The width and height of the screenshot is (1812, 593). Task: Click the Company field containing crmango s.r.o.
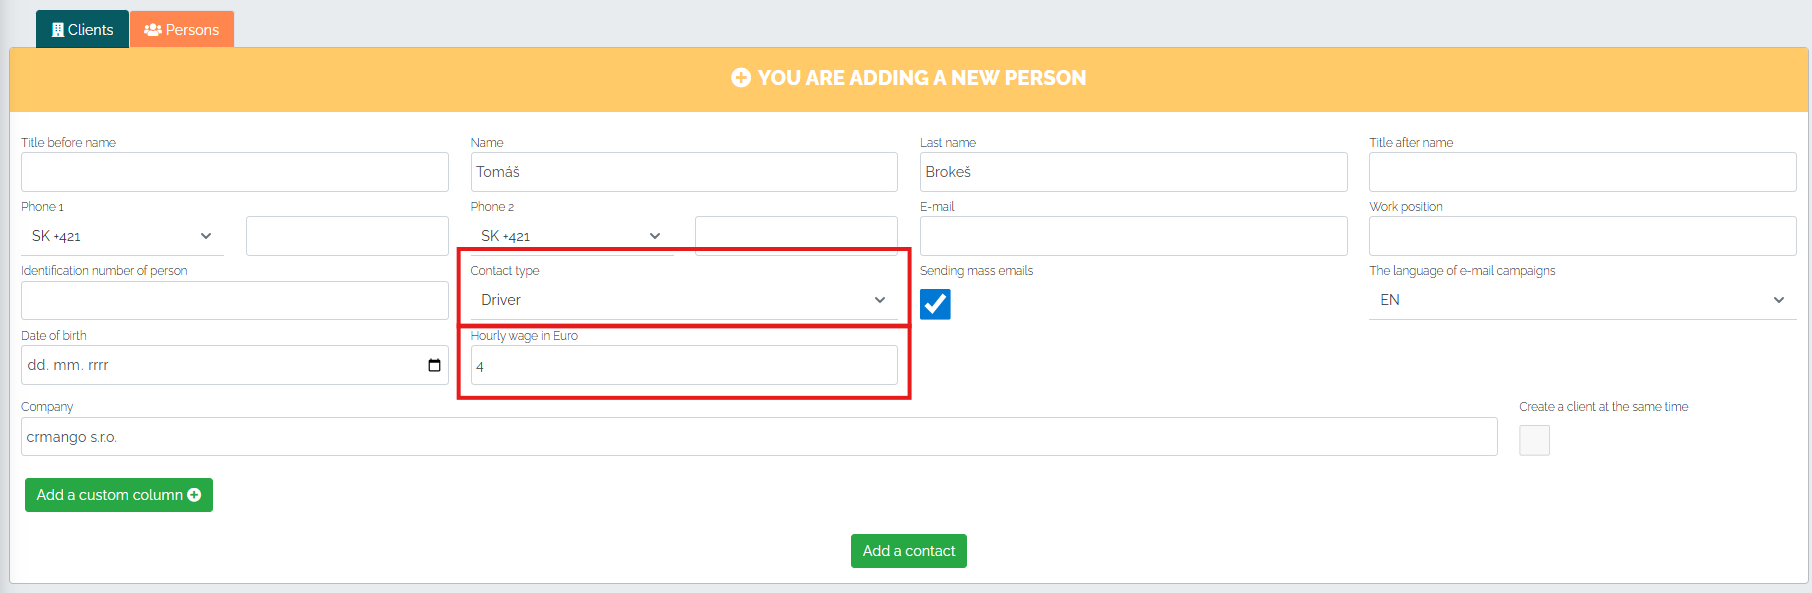point(759,437)
